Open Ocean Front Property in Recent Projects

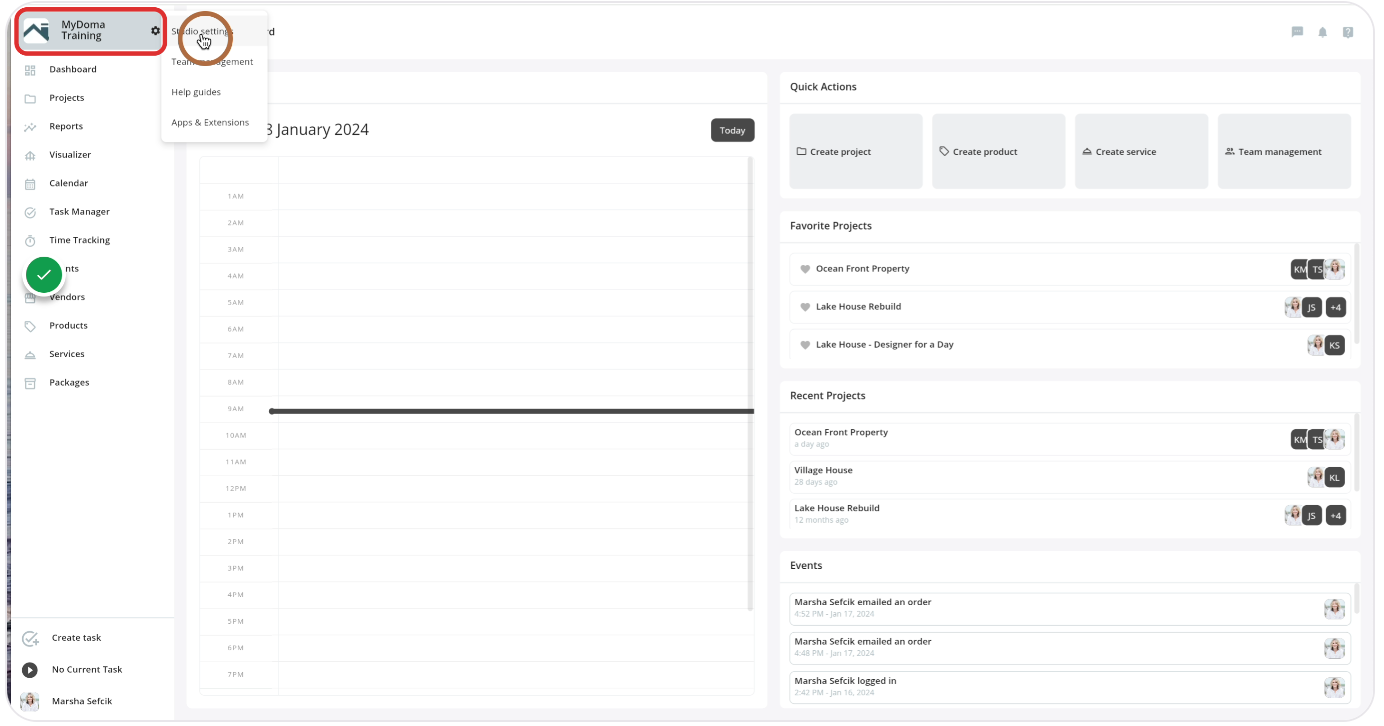[x=1070, y=439]
